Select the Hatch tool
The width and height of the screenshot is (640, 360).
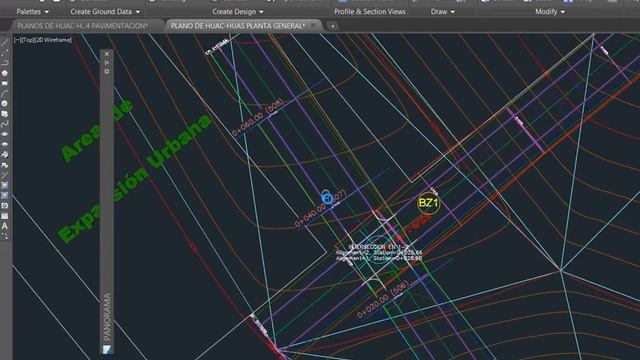click(x=4, y=185)
